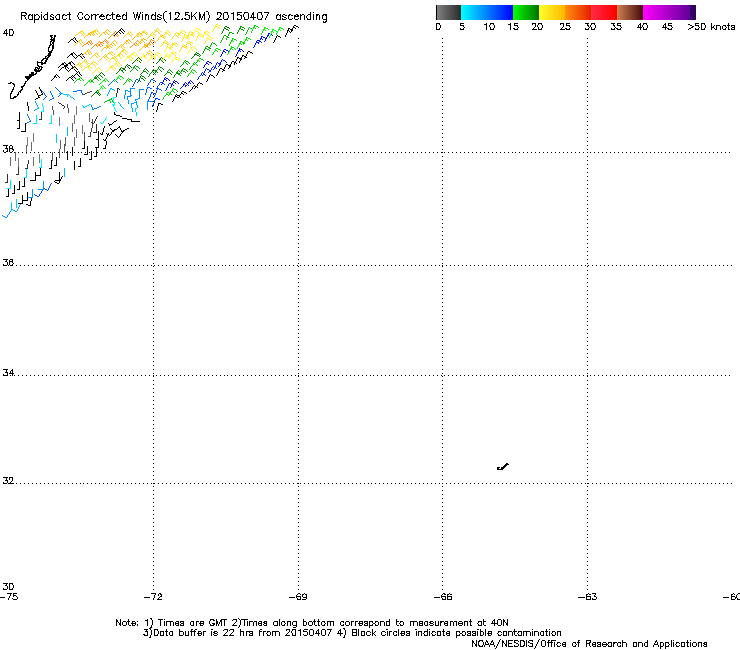
Task: Click the 'NOAA/NESDIS/Office of Research and Applications' credit
Action: [x=589, y=644]
